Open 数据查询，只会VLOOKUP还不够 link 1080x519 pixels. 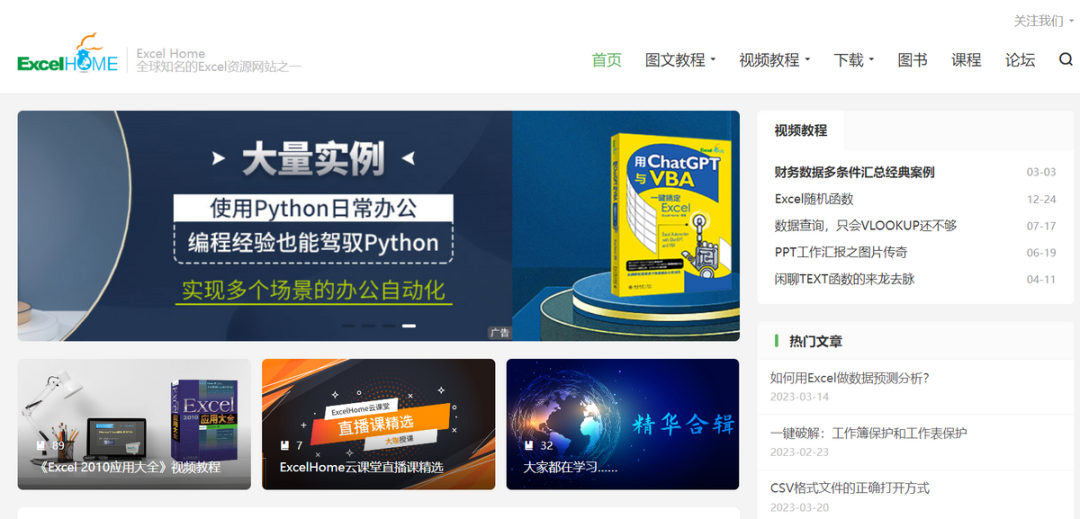(866, 226)
